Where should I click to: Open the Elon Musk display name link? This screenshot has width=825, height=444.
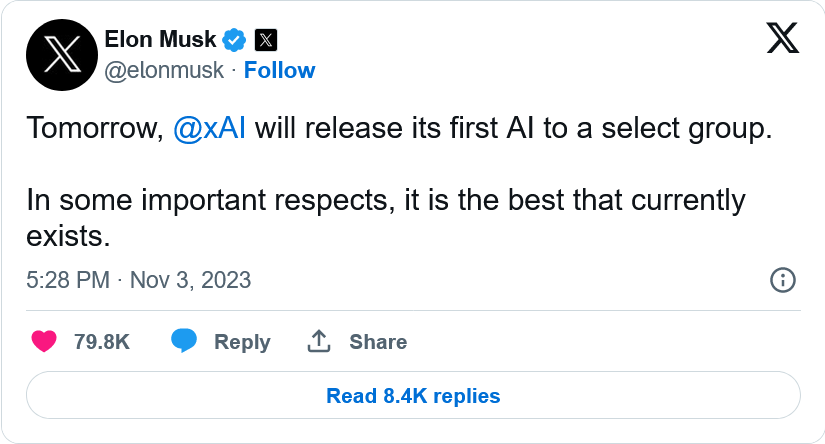point(160,40)
